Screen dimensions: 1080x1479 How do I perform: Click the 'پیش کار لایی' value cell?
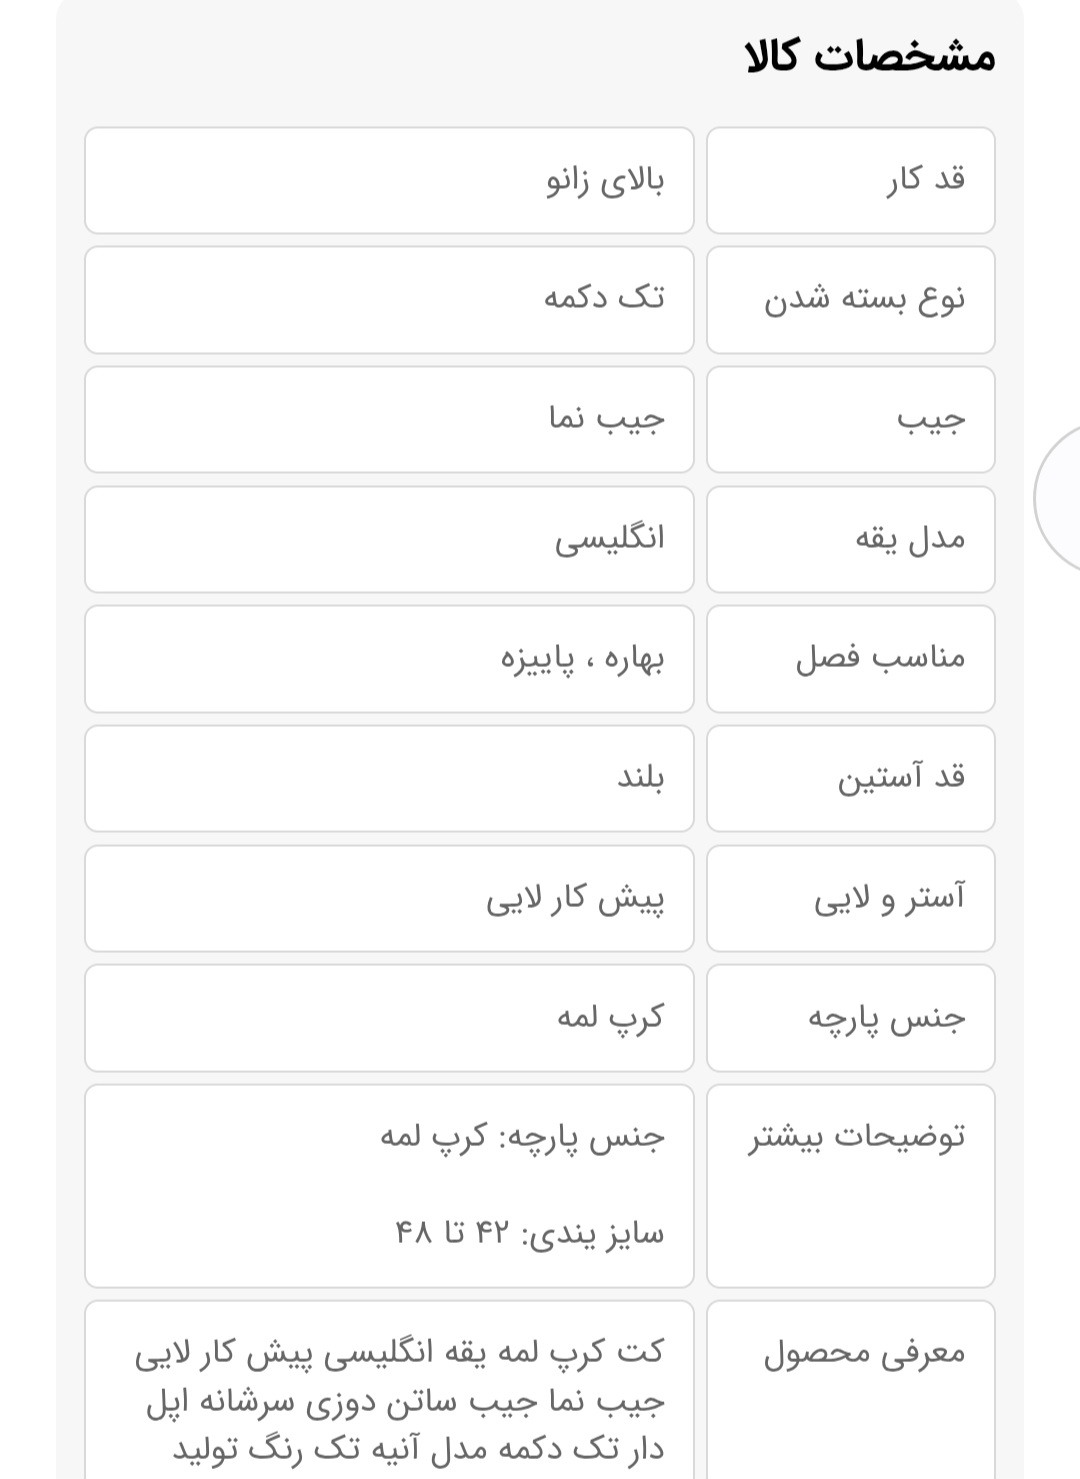[x=389, y=898]
